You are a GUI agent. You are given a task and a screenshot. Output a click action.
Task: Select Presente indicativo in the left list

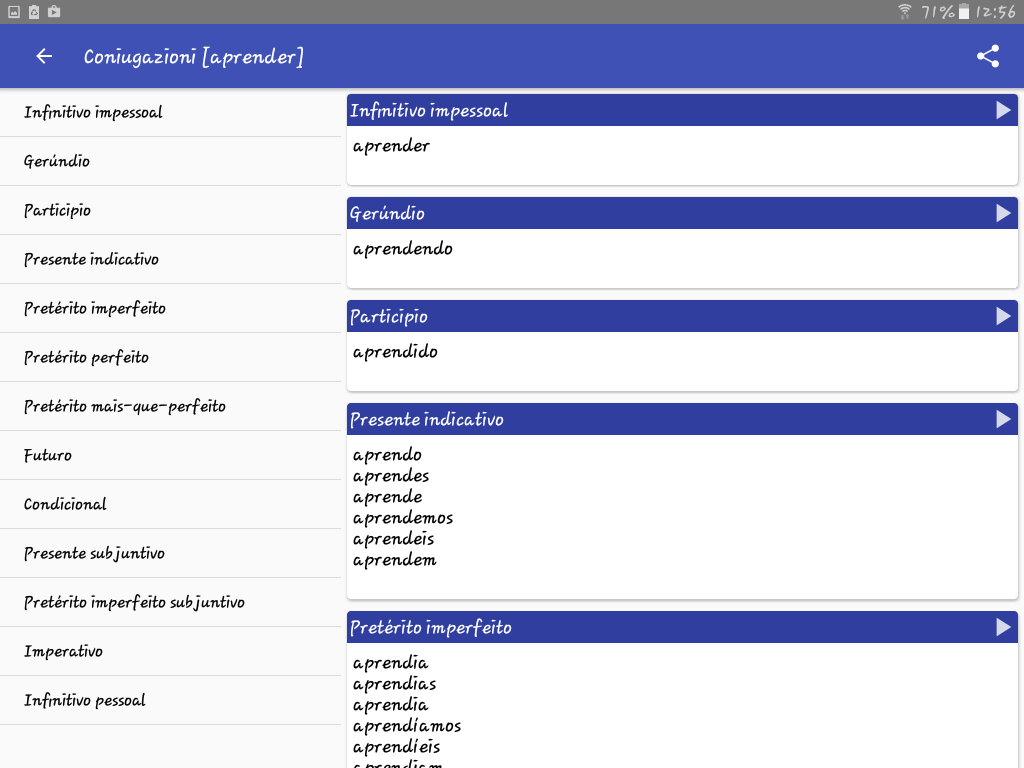coord(170,259)
